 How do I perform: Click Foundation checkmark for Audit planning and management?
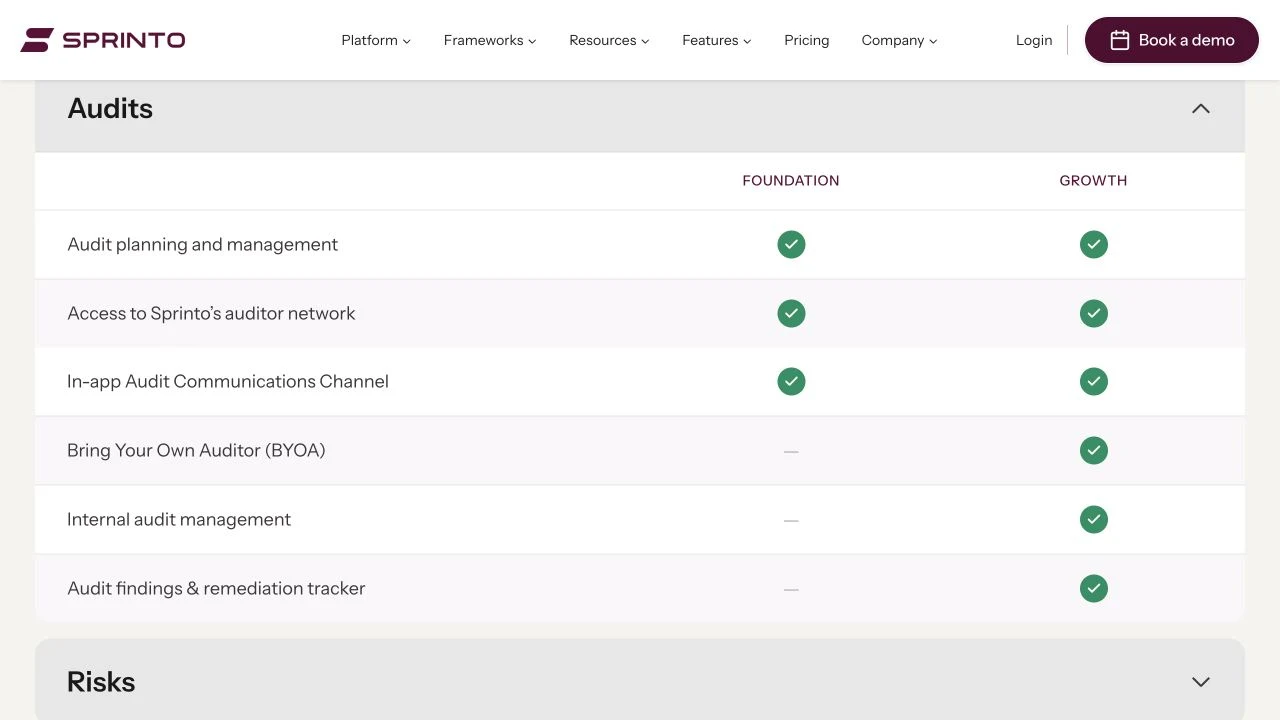pyautogui.click(x=791, y=244)
